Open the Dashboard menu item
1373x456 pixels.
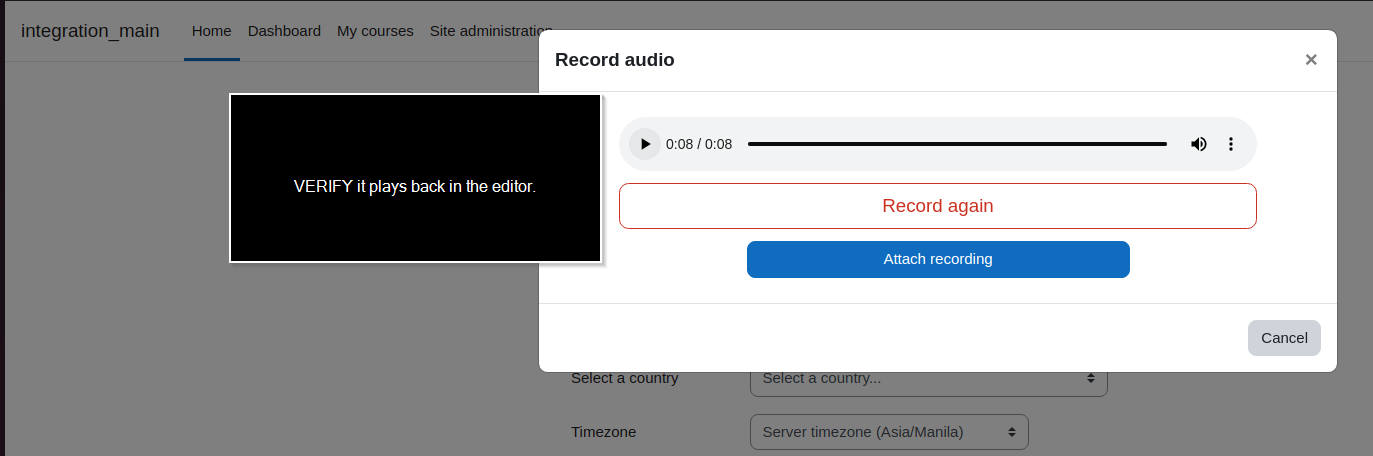[284, 31]
